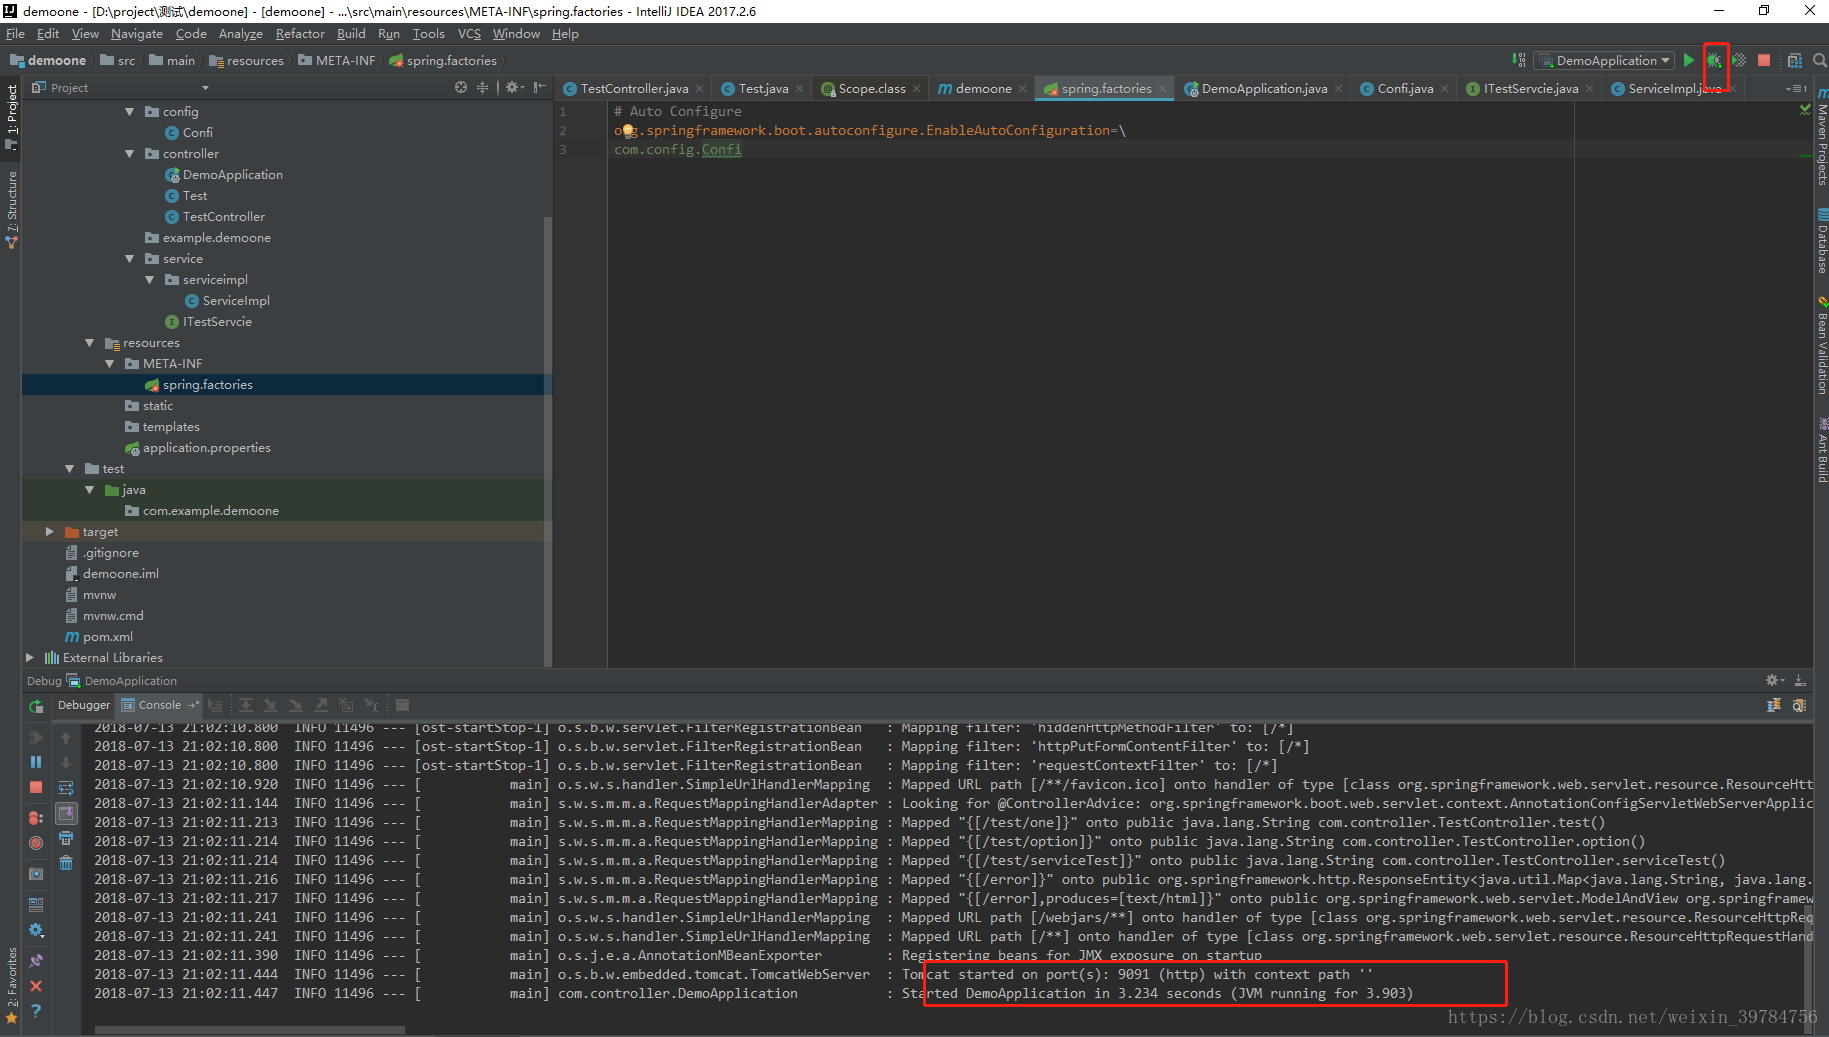The width and height of the screenshot is (1829, 1037).
Task: Open the VCS menu
Action: click(x=469, y=34)
